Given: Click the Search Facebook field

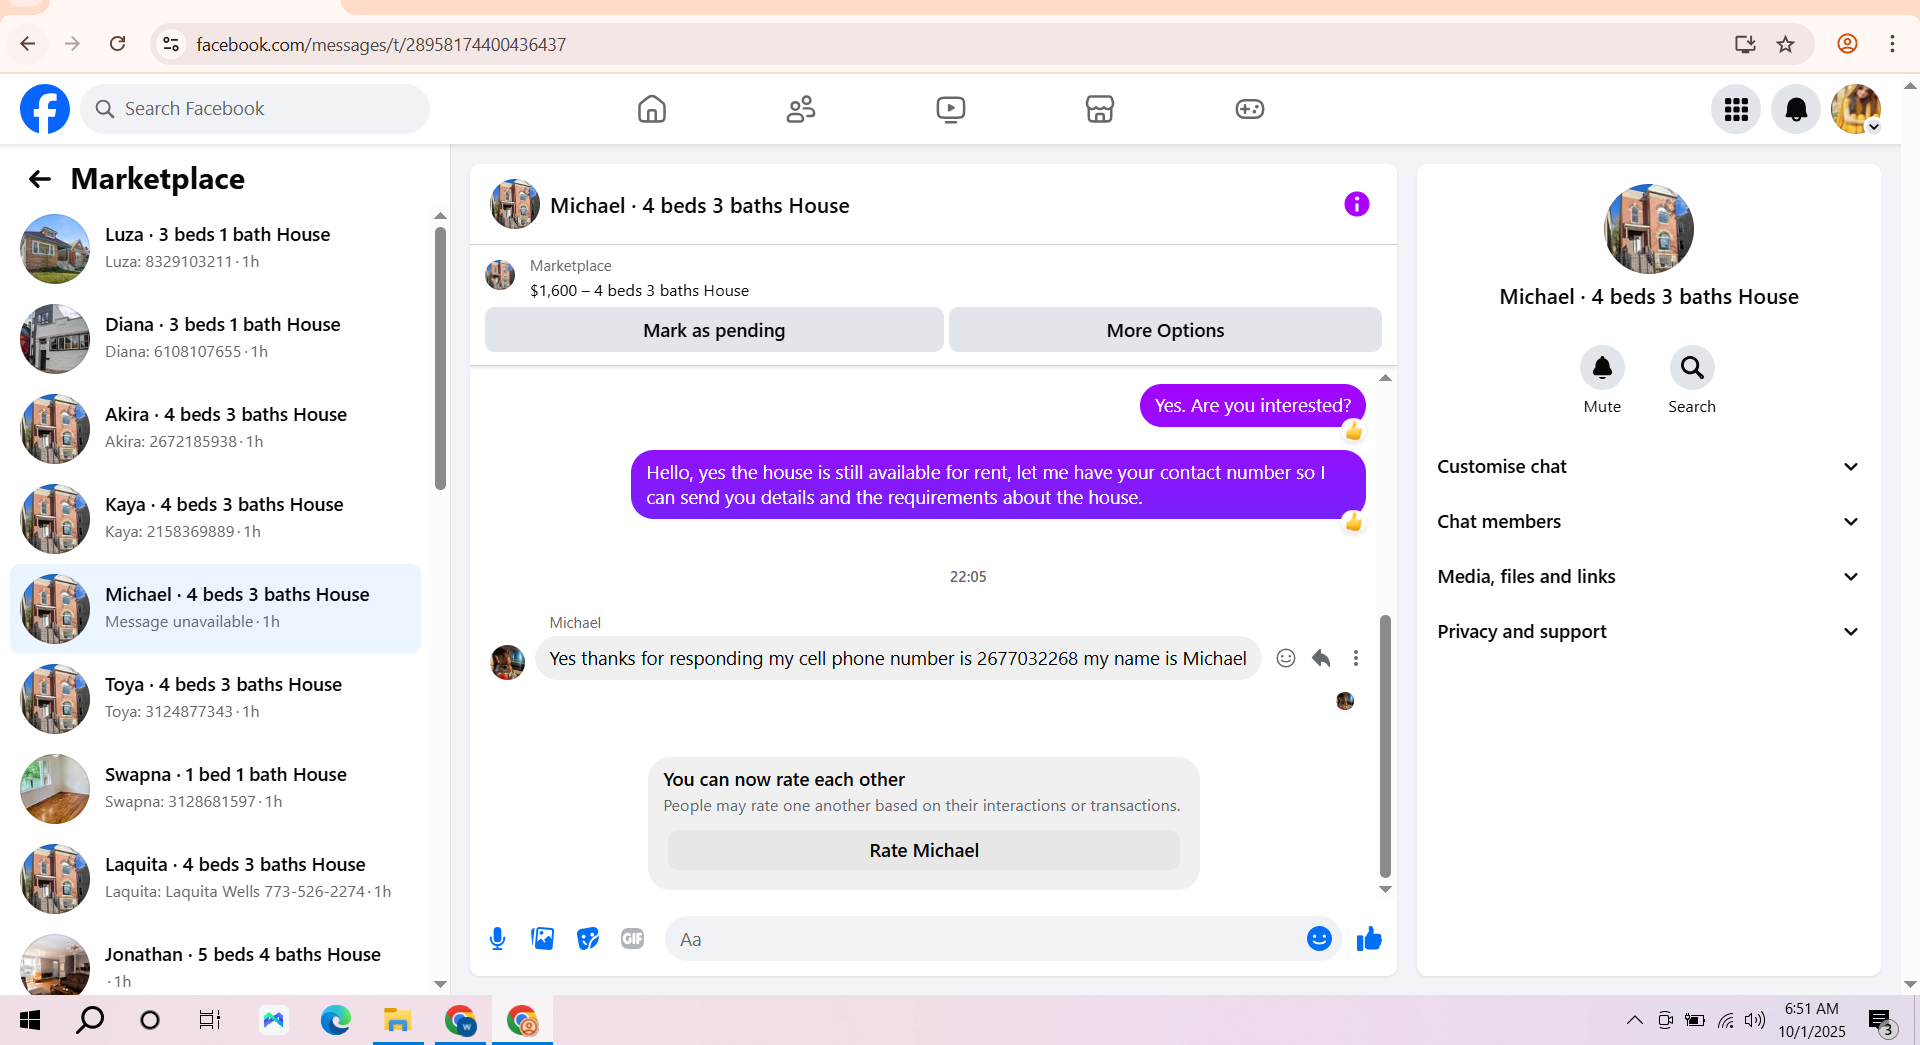Looking at the screenshot, I should [255, 109].
